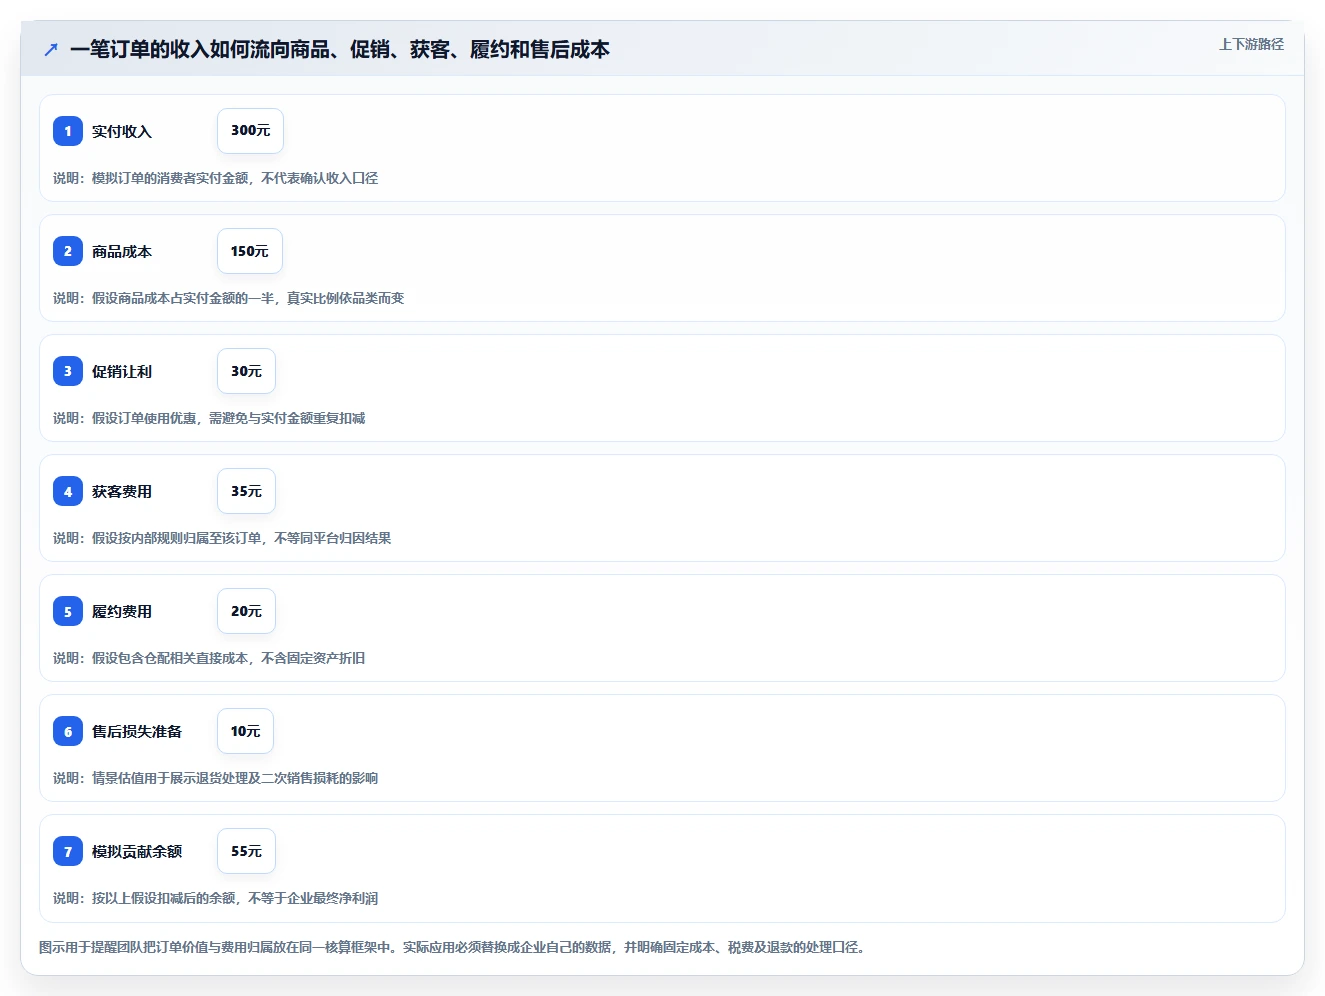Viewport: 1325px width, 996px height.
Task: Click the note about 不等于企业最终净利润
Action: tap(216, 898)
